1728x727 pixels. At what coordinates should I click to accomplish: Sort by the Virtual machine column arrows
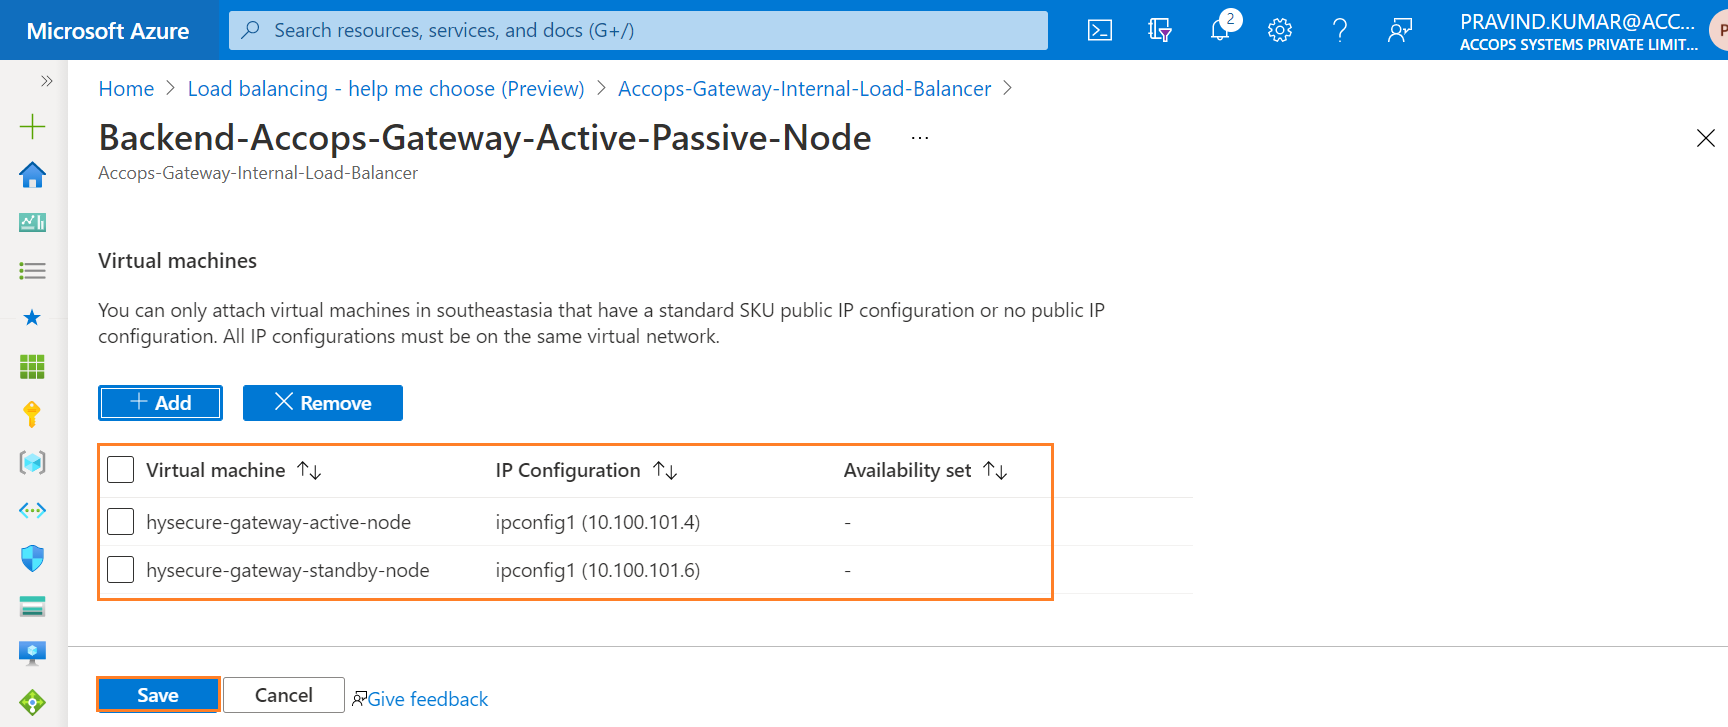(309, 470)
